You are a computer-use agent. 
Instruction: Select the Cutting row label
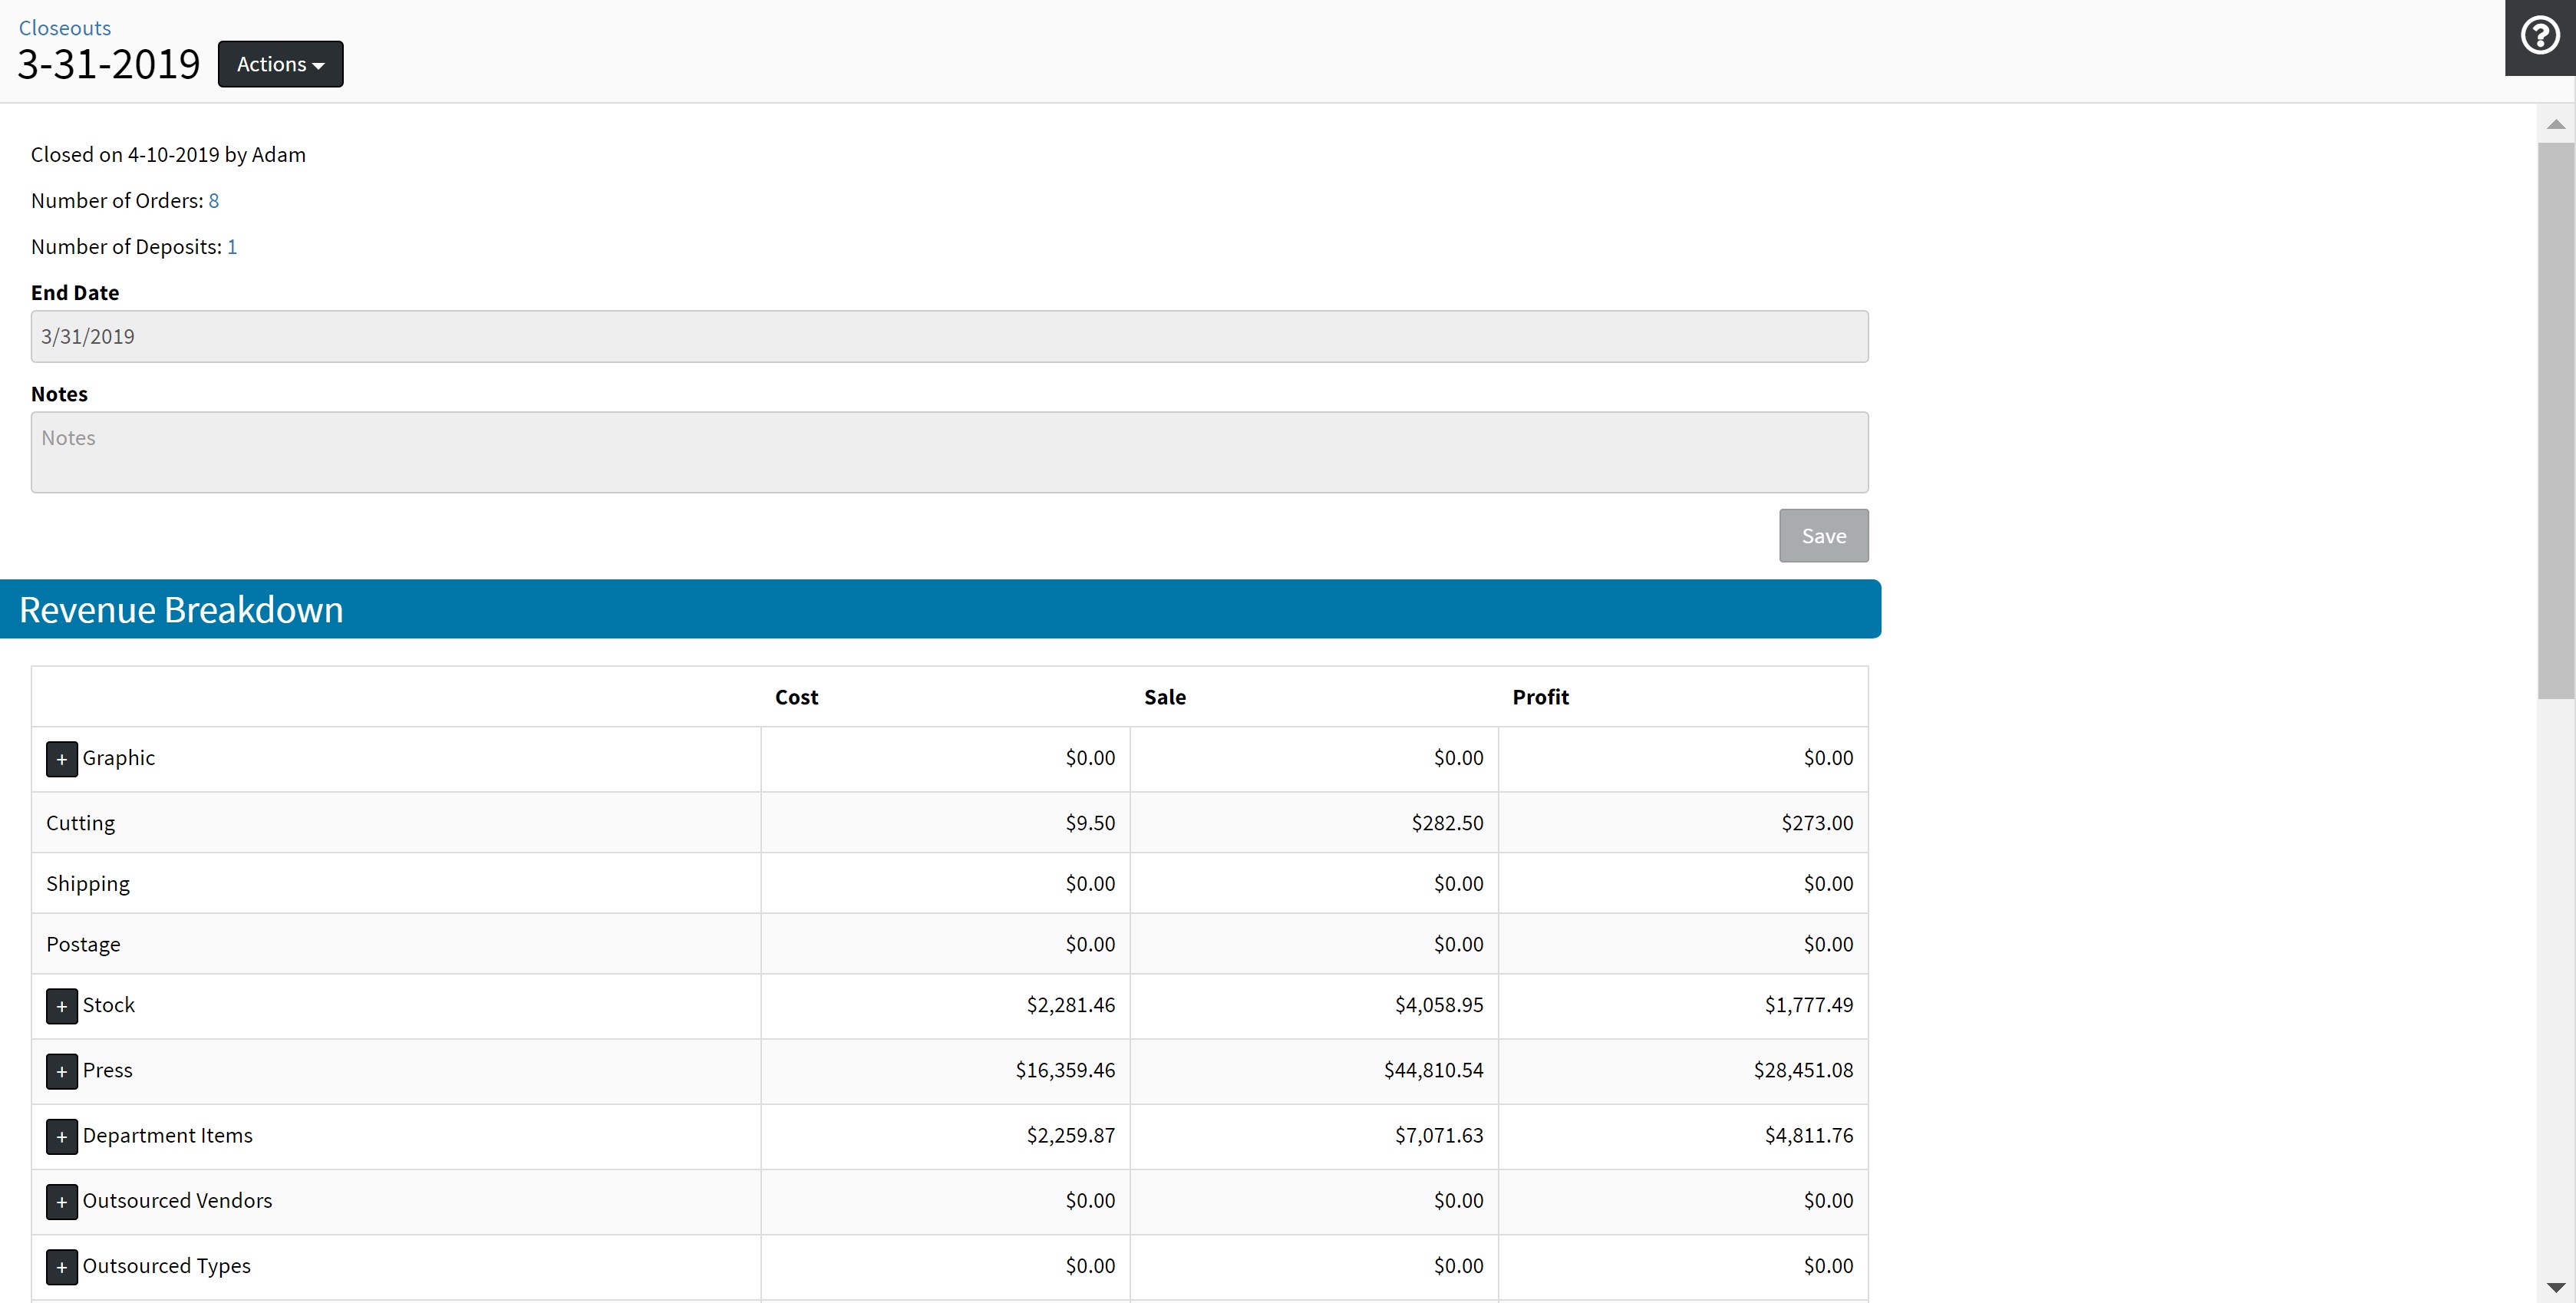[80, 823]
